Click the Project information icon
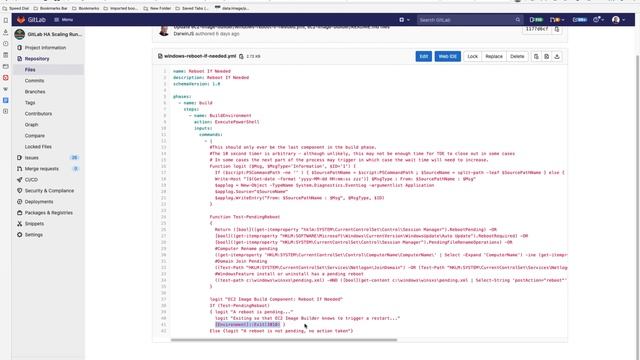This screenshot has height=360, width=640. pos(19,48)
